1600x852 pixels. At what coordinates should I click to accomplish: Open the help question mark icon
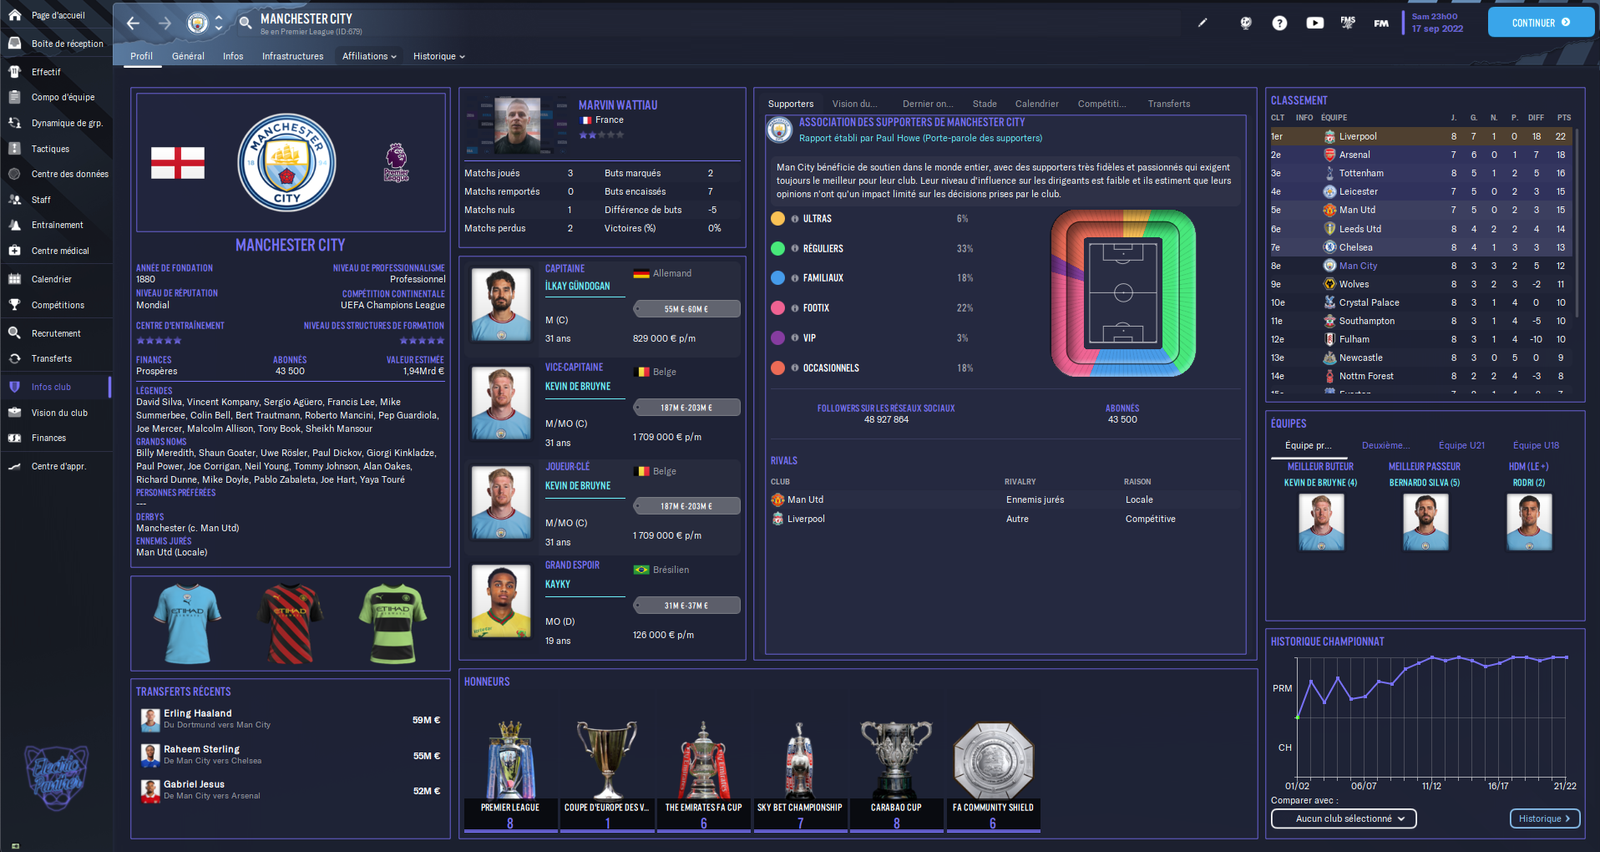click(x=1279, y=23)
